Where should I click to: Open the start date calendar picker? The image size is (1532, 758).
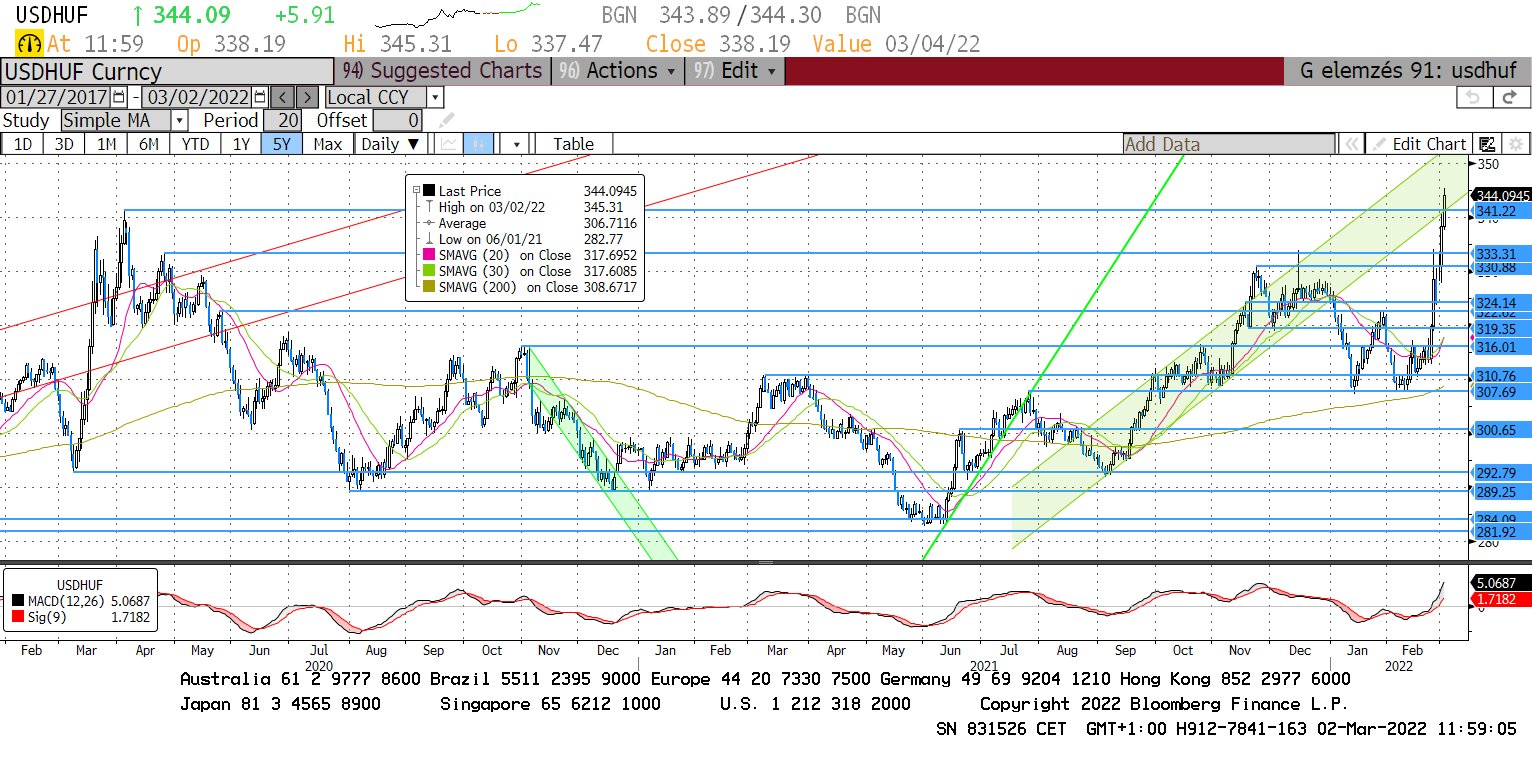(119, 97)
